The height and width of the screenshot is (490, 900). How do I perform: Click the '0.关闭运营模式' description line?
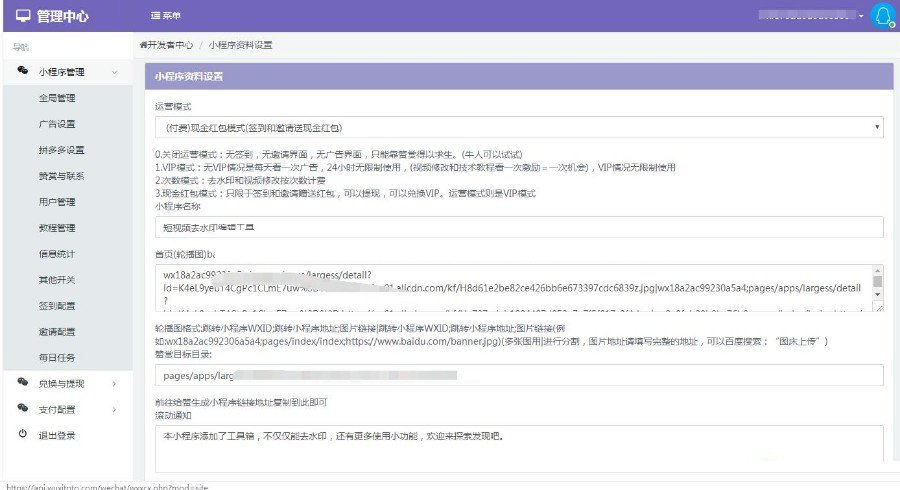(339, 154)
